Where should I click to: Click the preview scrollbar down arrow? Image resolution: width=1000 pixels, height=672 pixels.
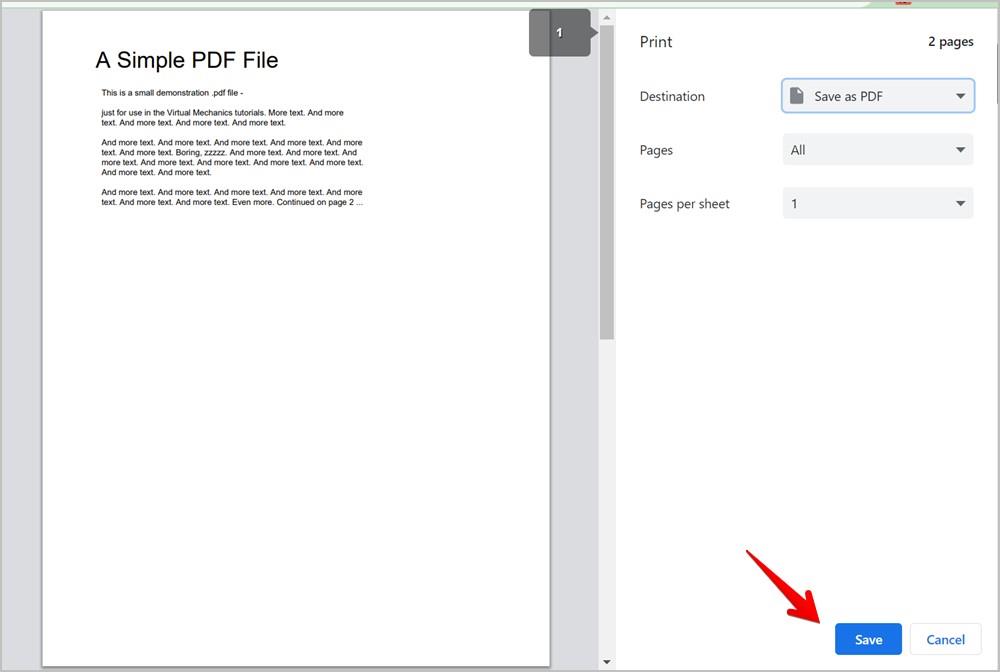(607, 662)
